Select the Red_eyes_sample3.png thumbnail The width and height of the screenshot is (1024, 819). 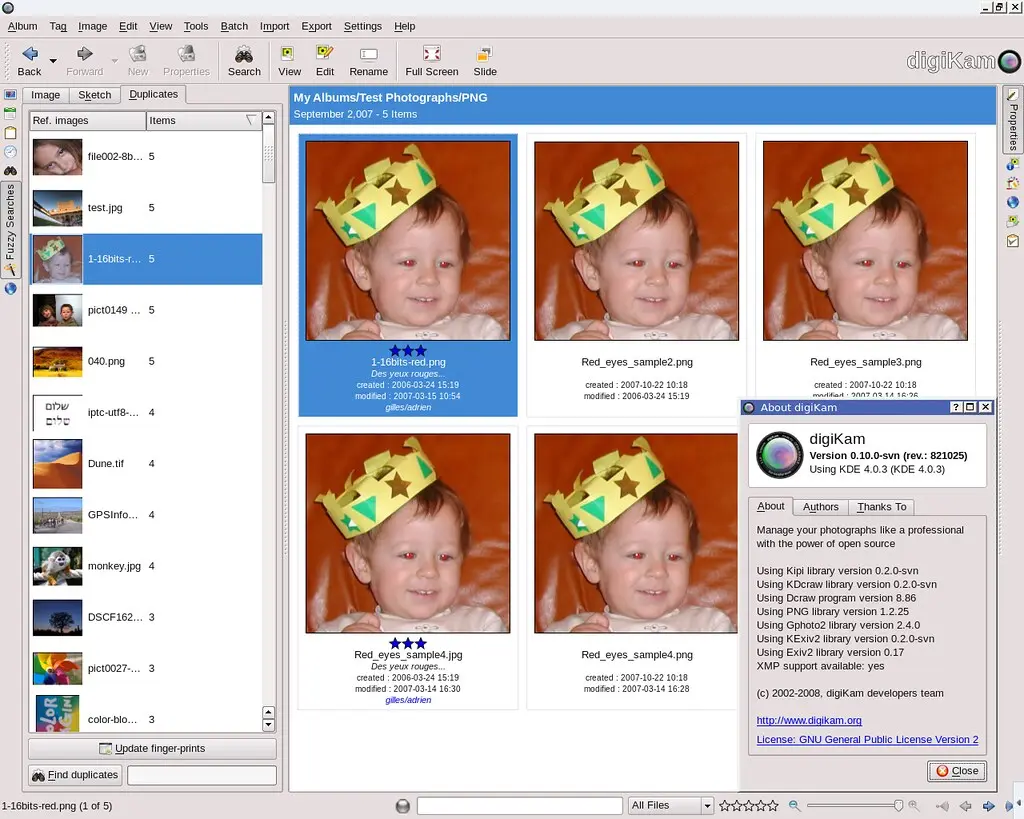865,241
